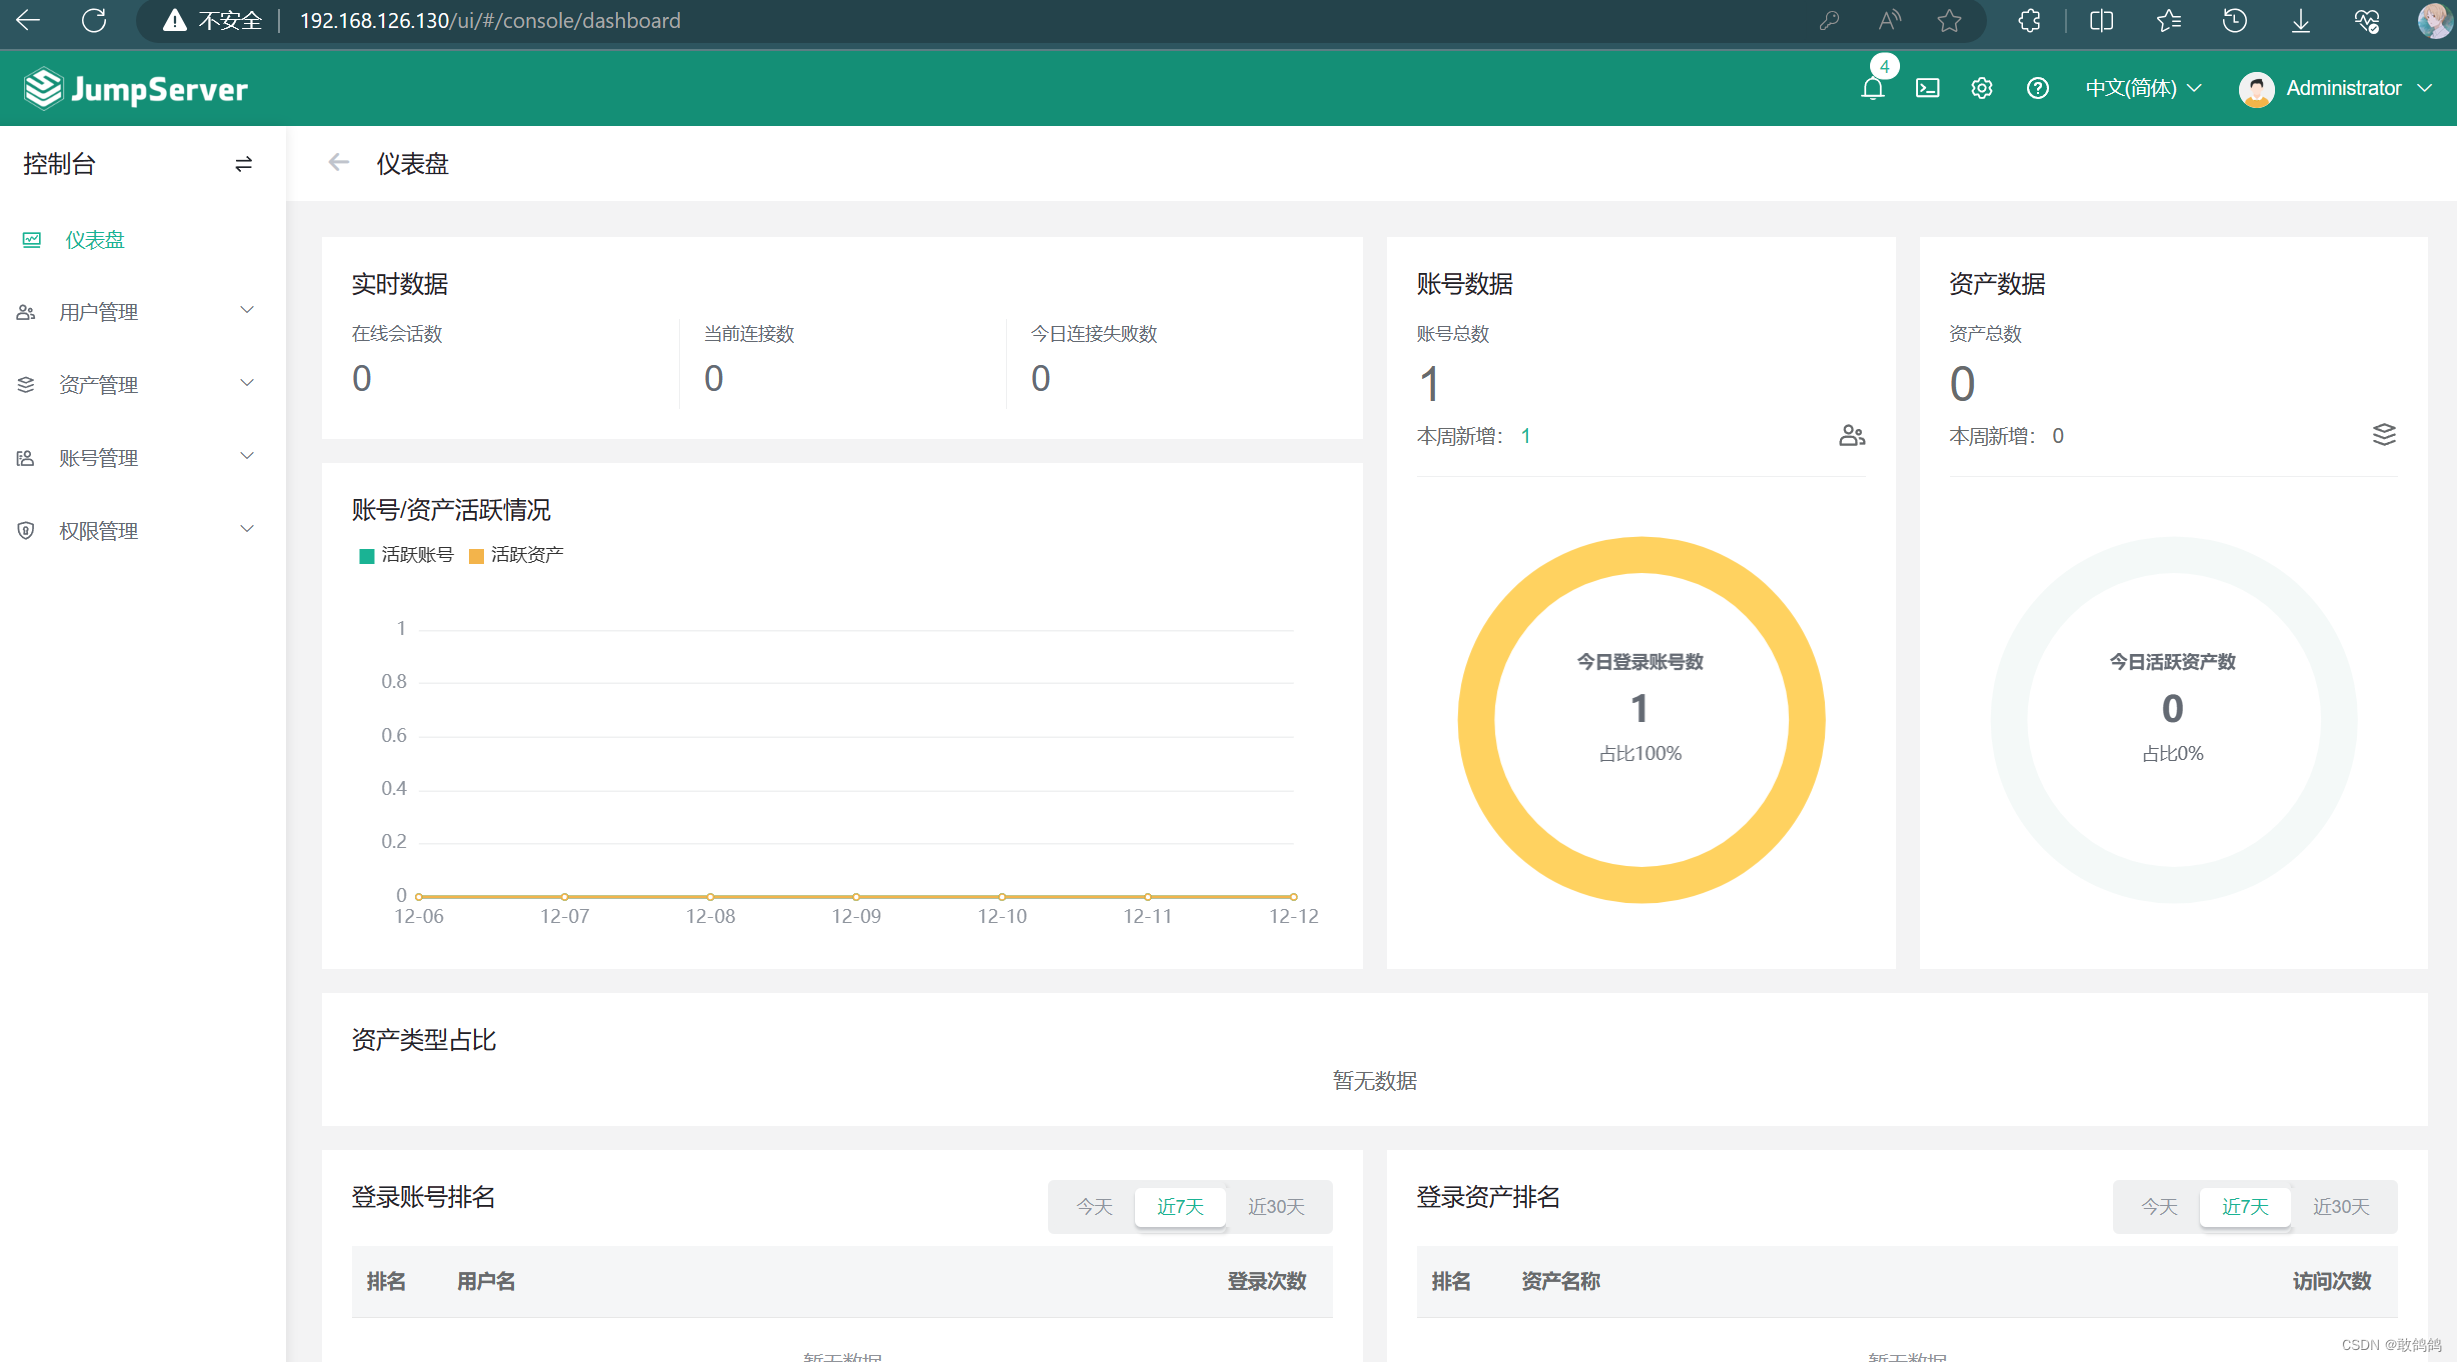Open system settings gear icon

coord(1981,88)
